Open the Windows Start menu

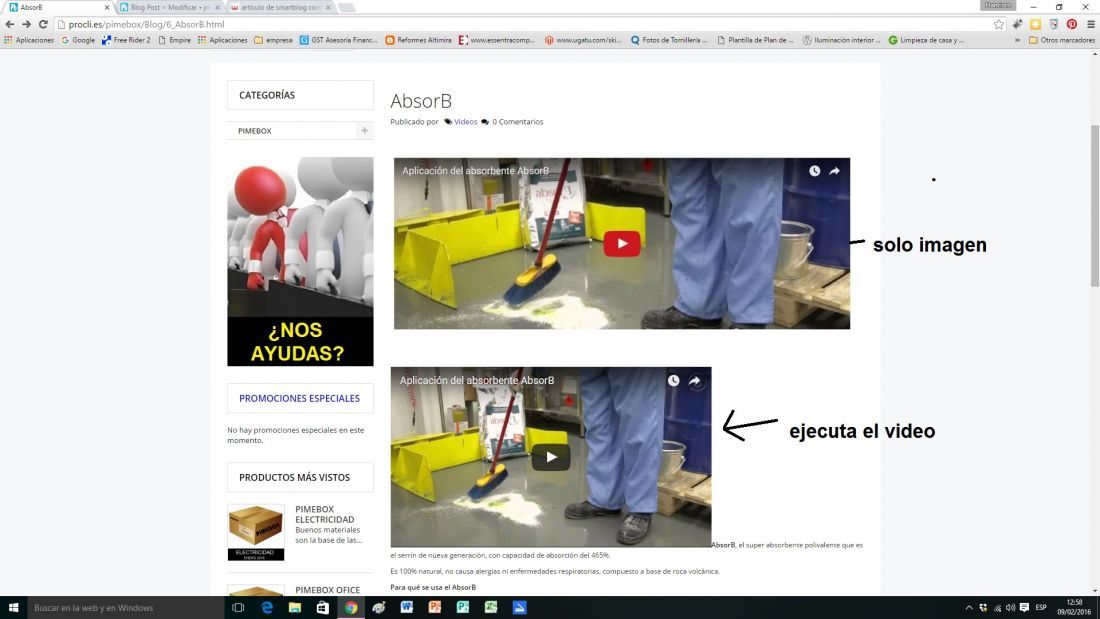(x=13, y=608)
